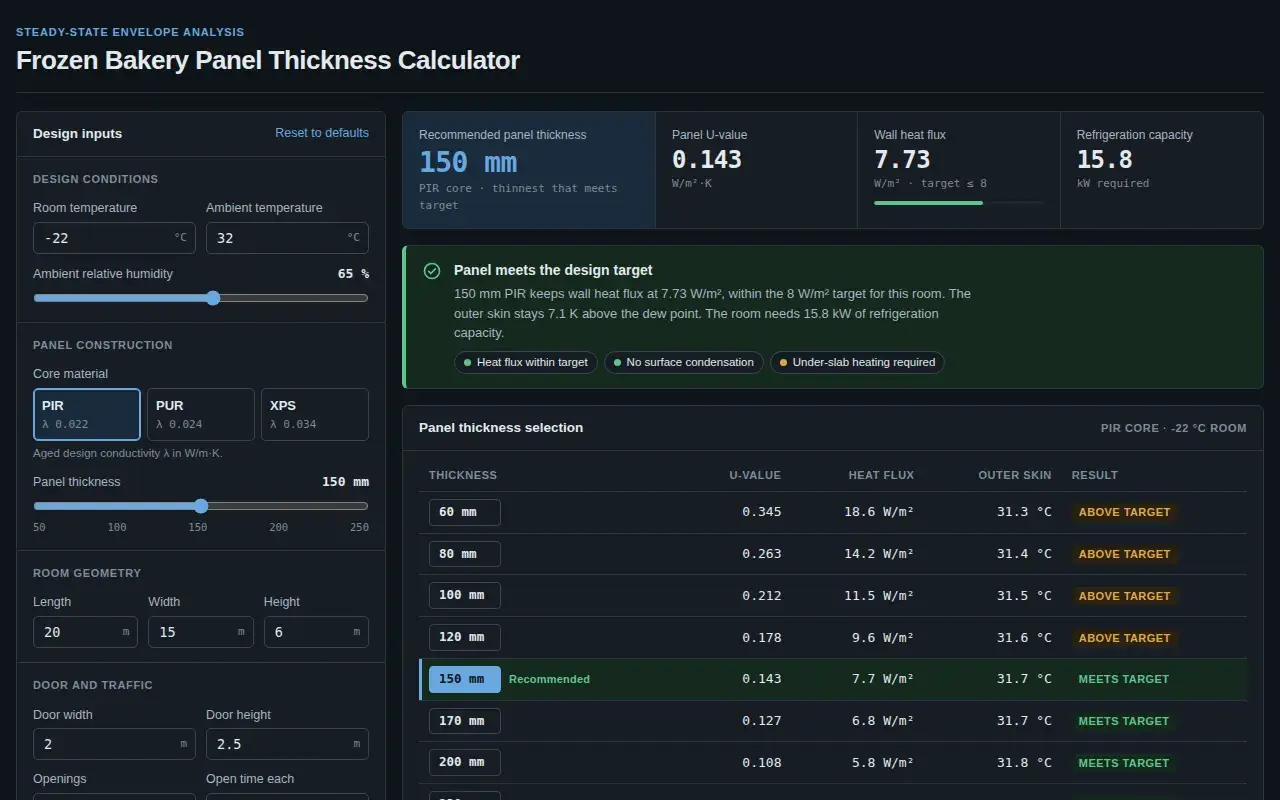The width and height of the screenshot is (1280, 800).
Task: Click the room Height input
Action: pyautogui.click(x=316, y=632)
